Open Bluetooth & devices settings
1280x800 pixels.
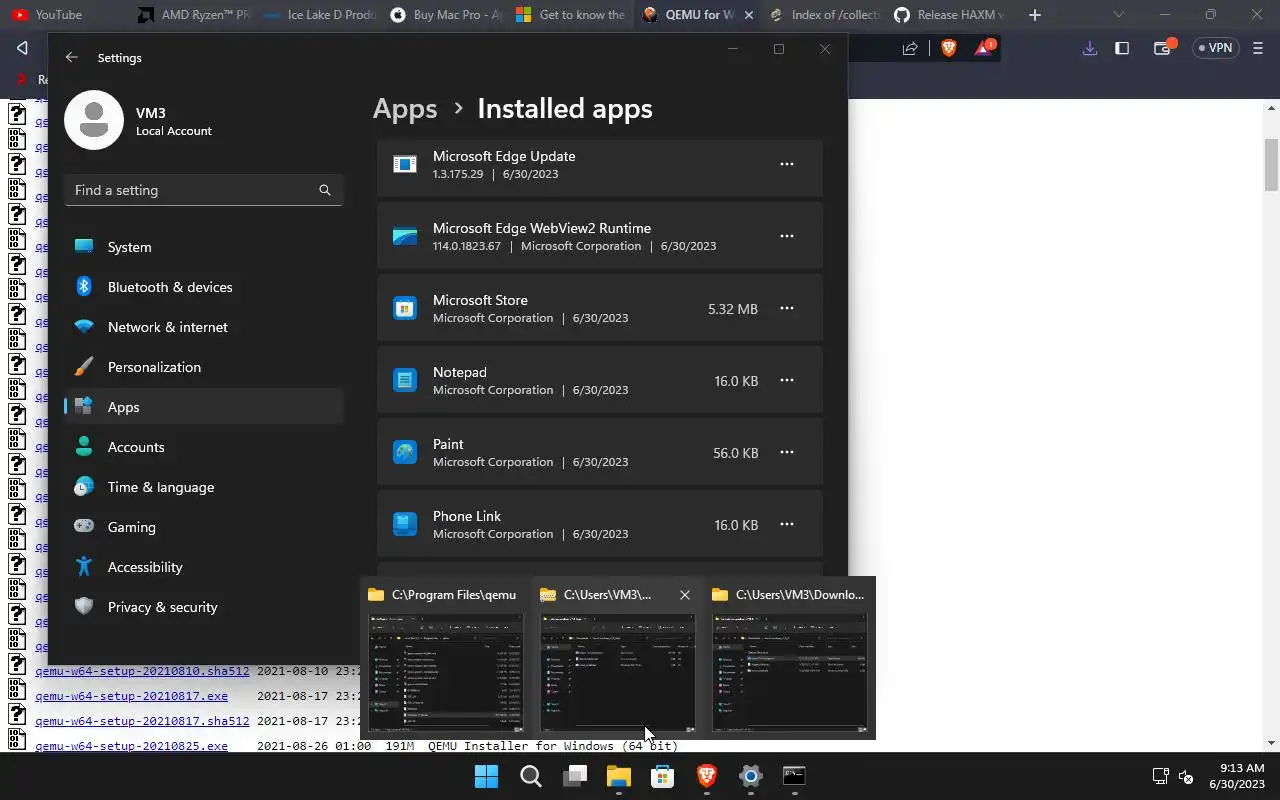pyautogui.click(x=204, y=287)
